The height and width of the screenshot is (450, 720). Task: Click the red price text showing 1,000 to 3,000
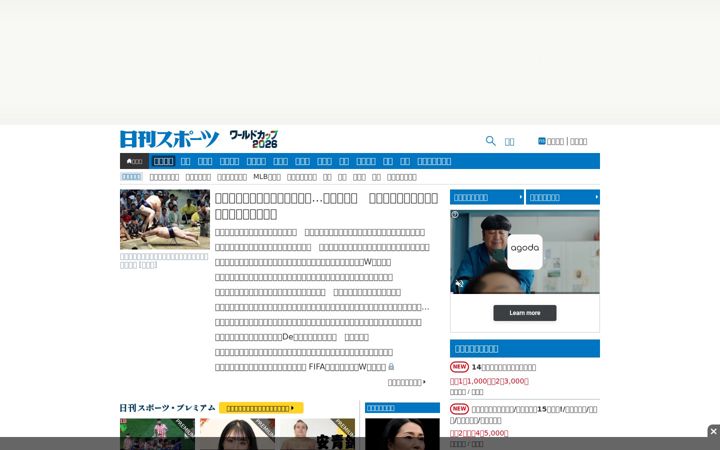[x=489, y=381]
